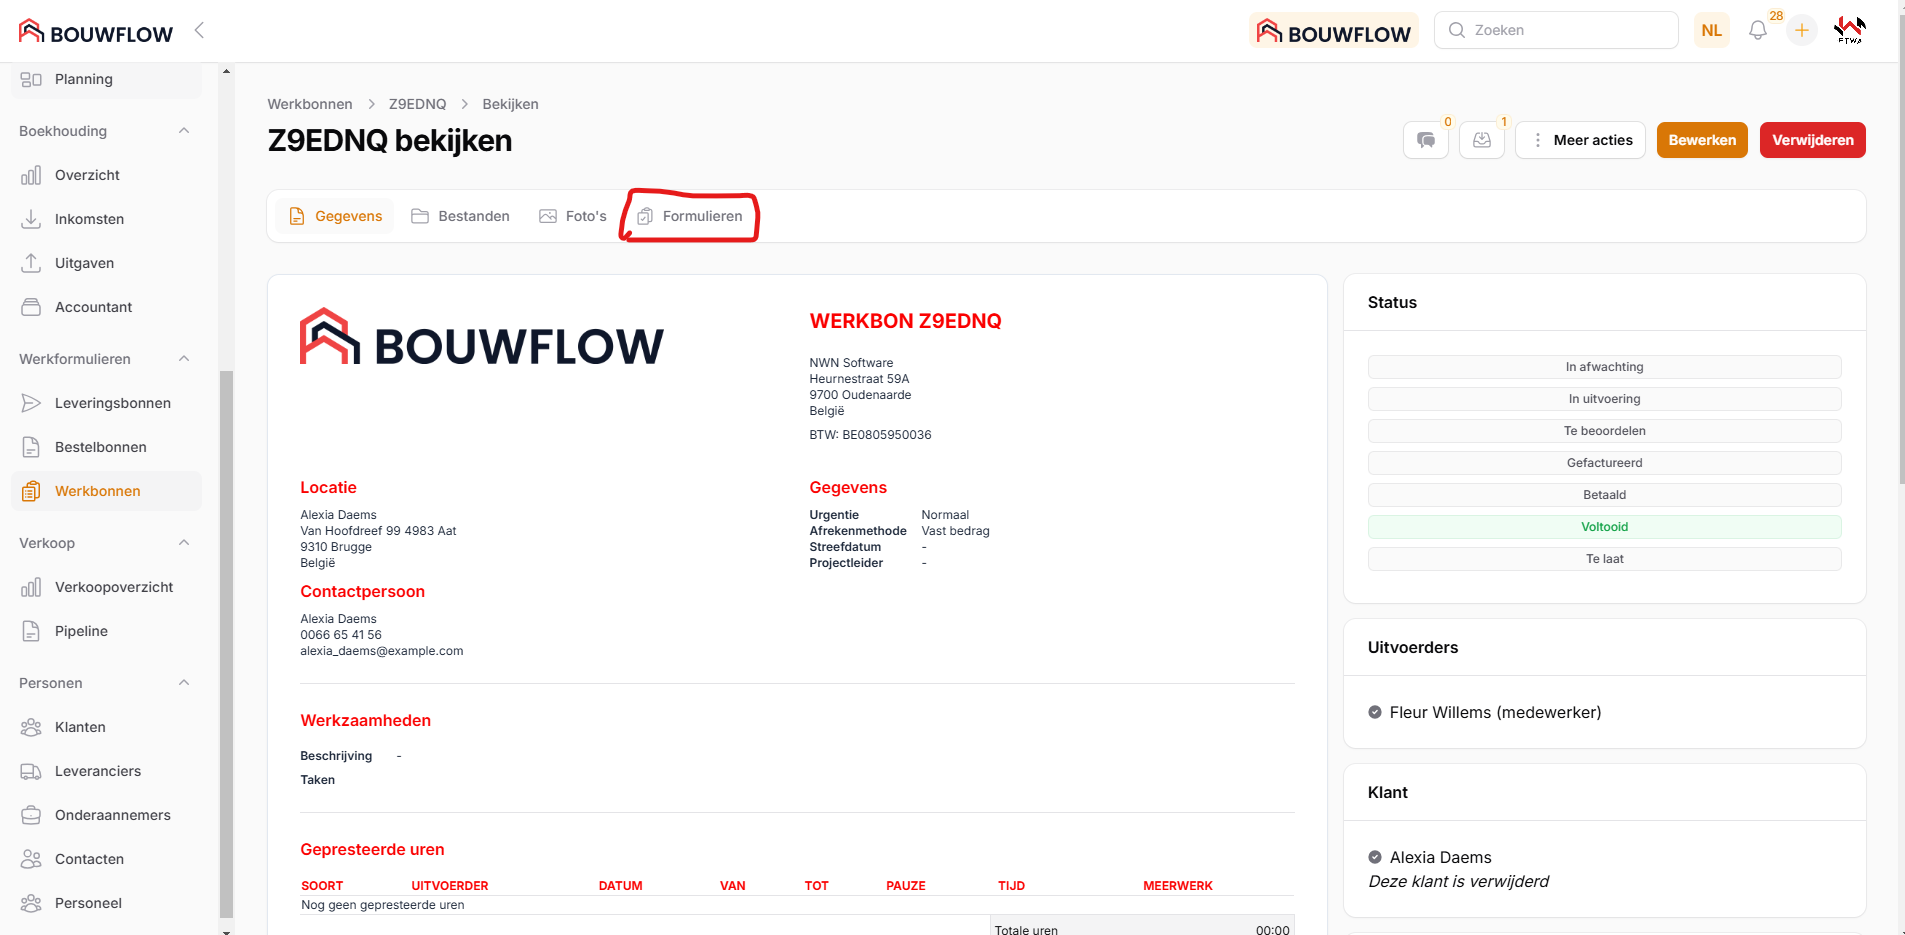The image size is (1905, 935).
Task: Switch to the Formulieren tab
Action: (x=691, y=216)
